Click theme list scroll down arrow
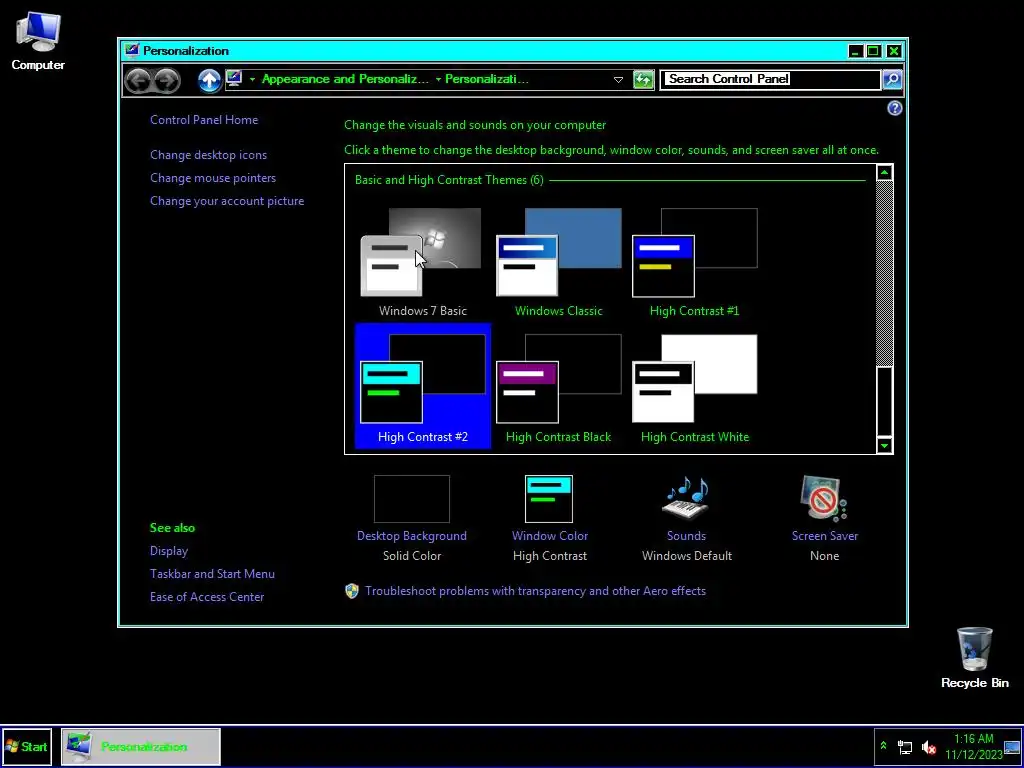1024x768 pixels. click(884, 445)
